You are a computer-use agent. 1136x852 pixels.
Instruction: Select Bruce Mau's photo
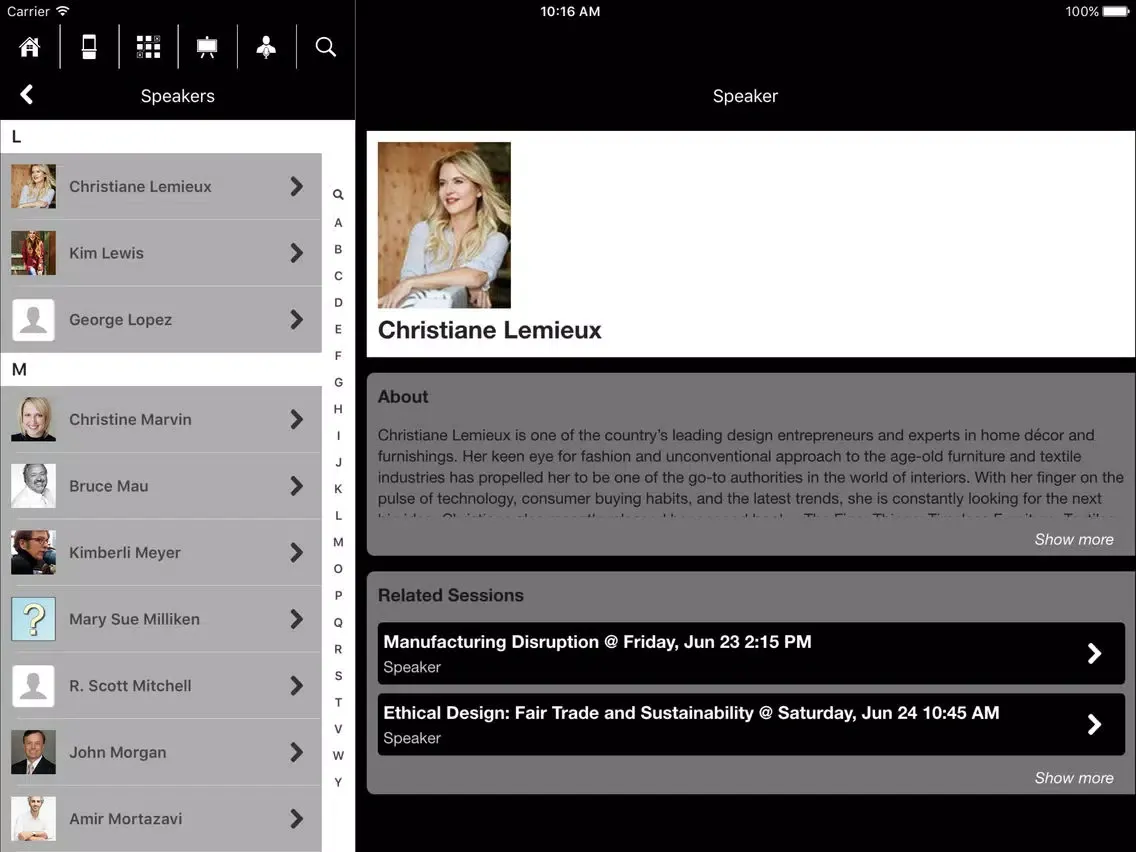click(x=33, y=486)
